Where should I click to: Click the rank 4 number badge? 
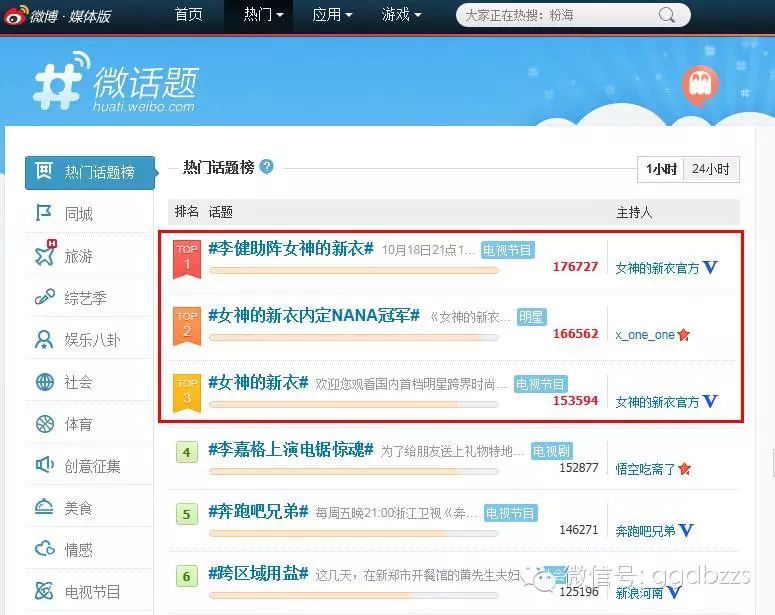point(186,452)
